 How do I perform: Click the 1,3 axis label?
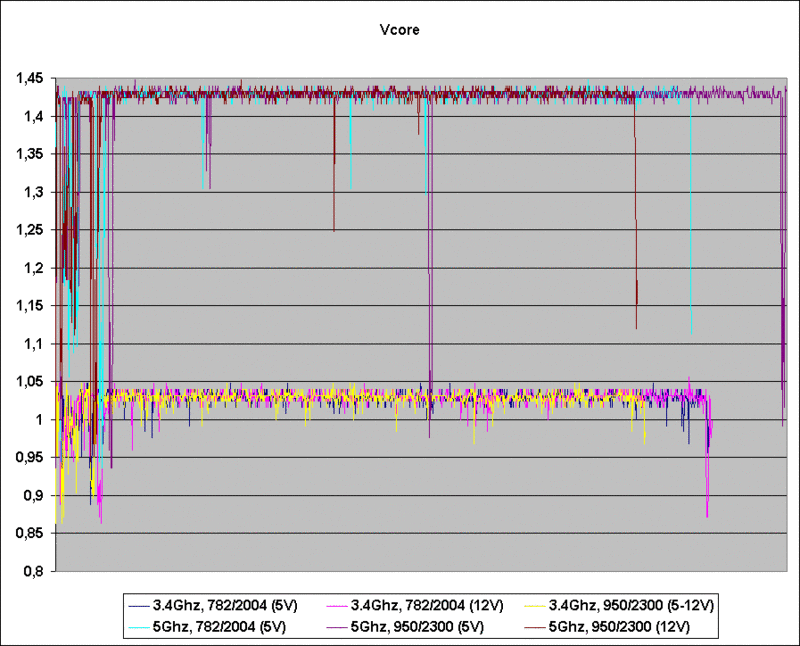click(33, 192)
